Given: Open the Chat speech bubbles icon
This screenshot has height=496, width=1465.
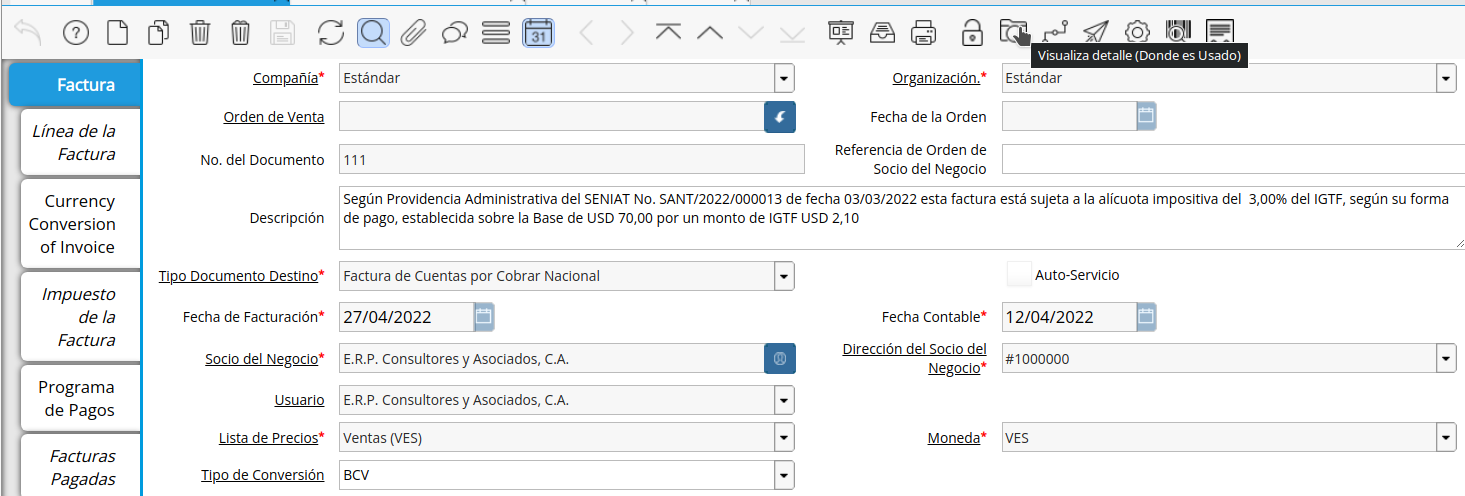Looking at the screenshot, I should (x=455, y=33).
